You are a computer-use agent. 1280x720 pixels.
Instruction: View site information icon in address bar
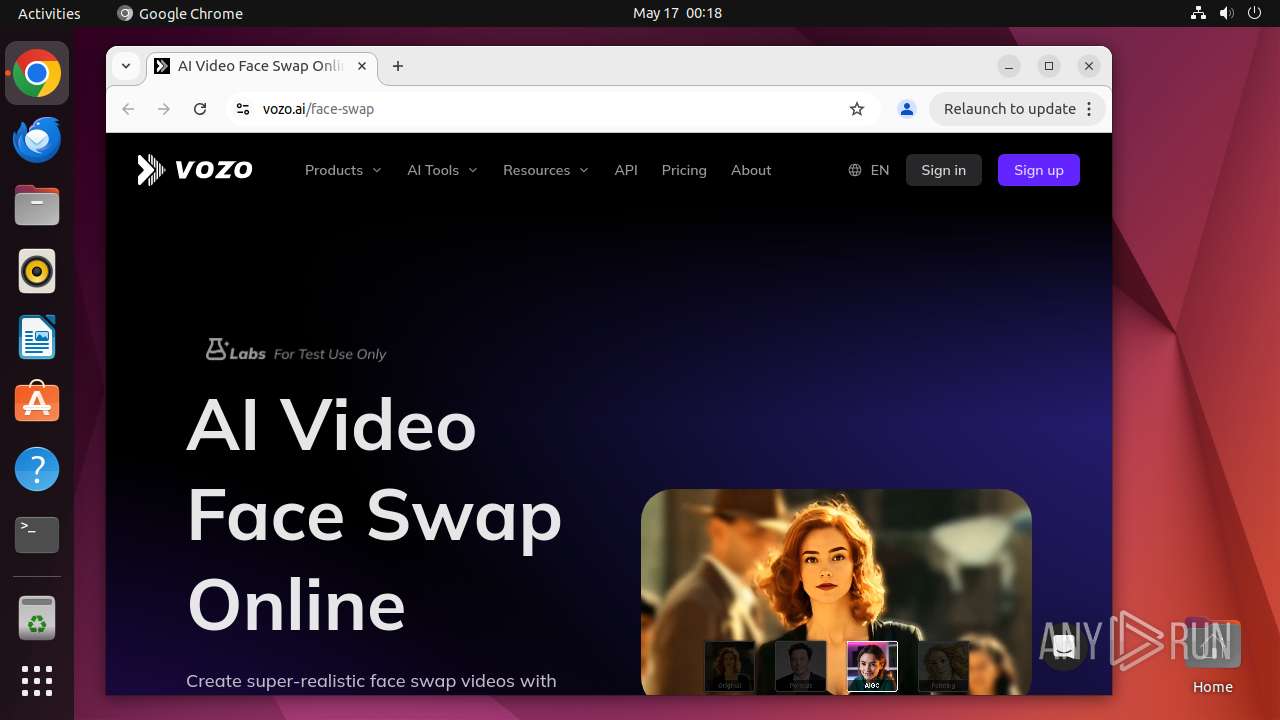click(x=242, y=109)
